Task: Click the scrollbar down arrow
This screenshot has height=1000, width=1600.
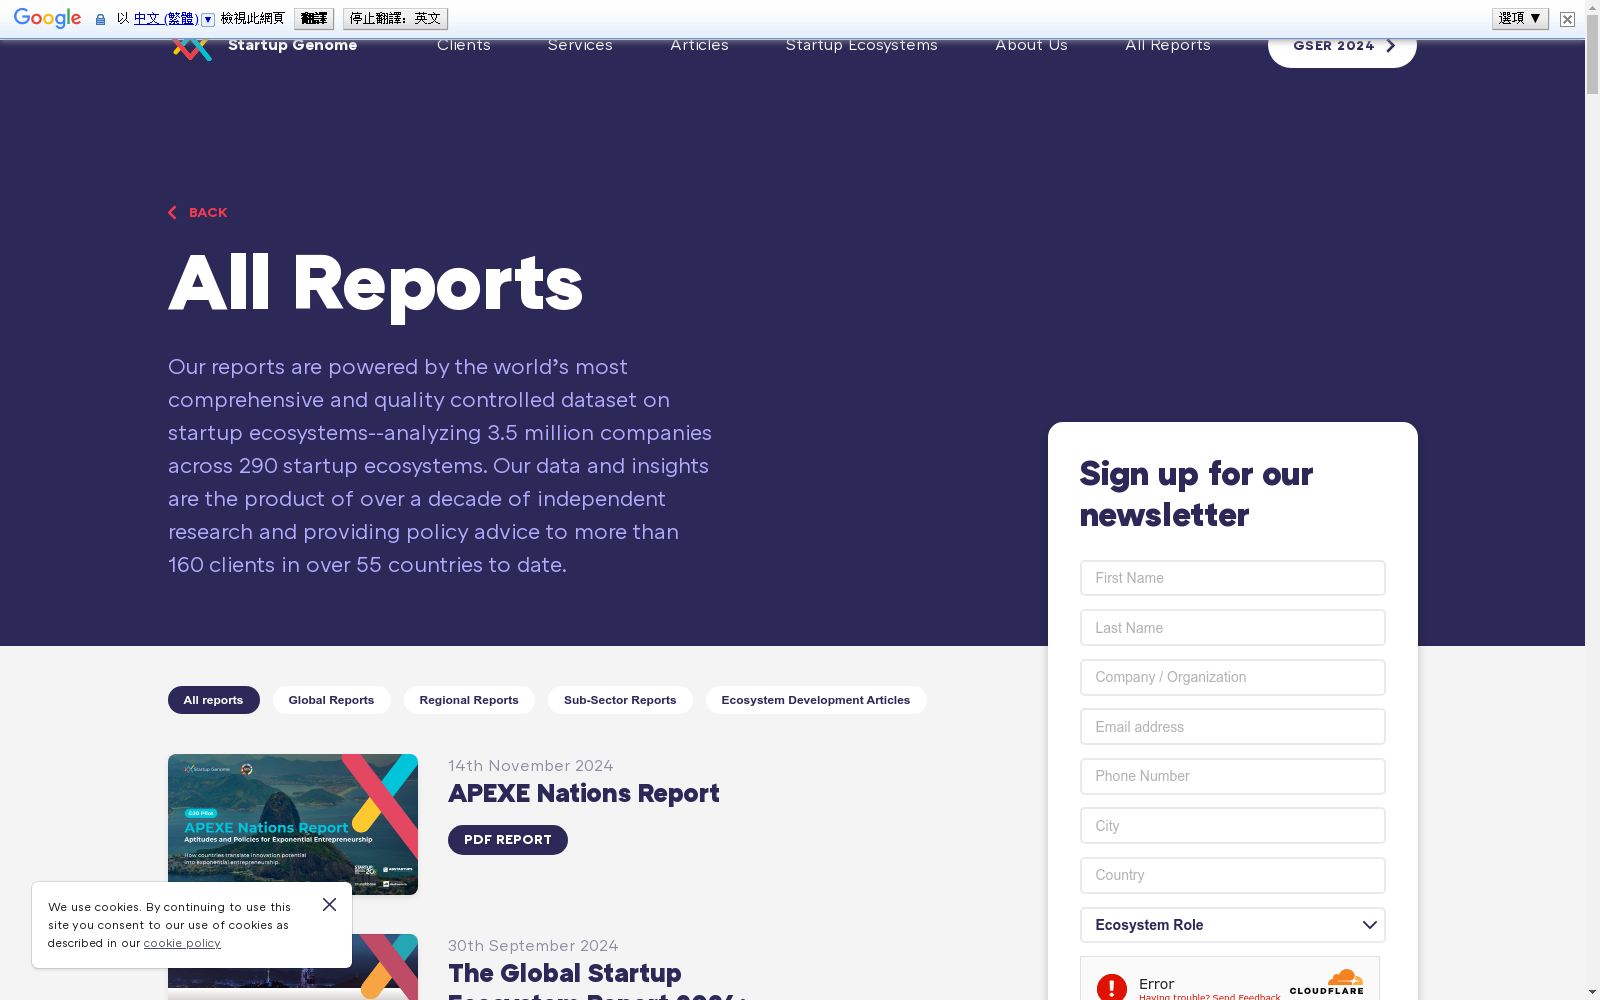Action: 1592,992
